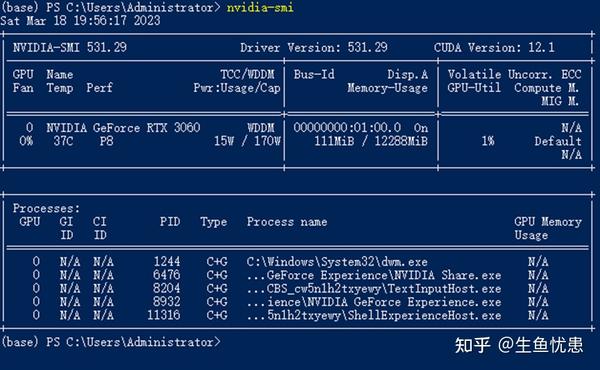Click the nvidia-smi command text
Screen dimensions: 600x370
click(x=260, y=7)
